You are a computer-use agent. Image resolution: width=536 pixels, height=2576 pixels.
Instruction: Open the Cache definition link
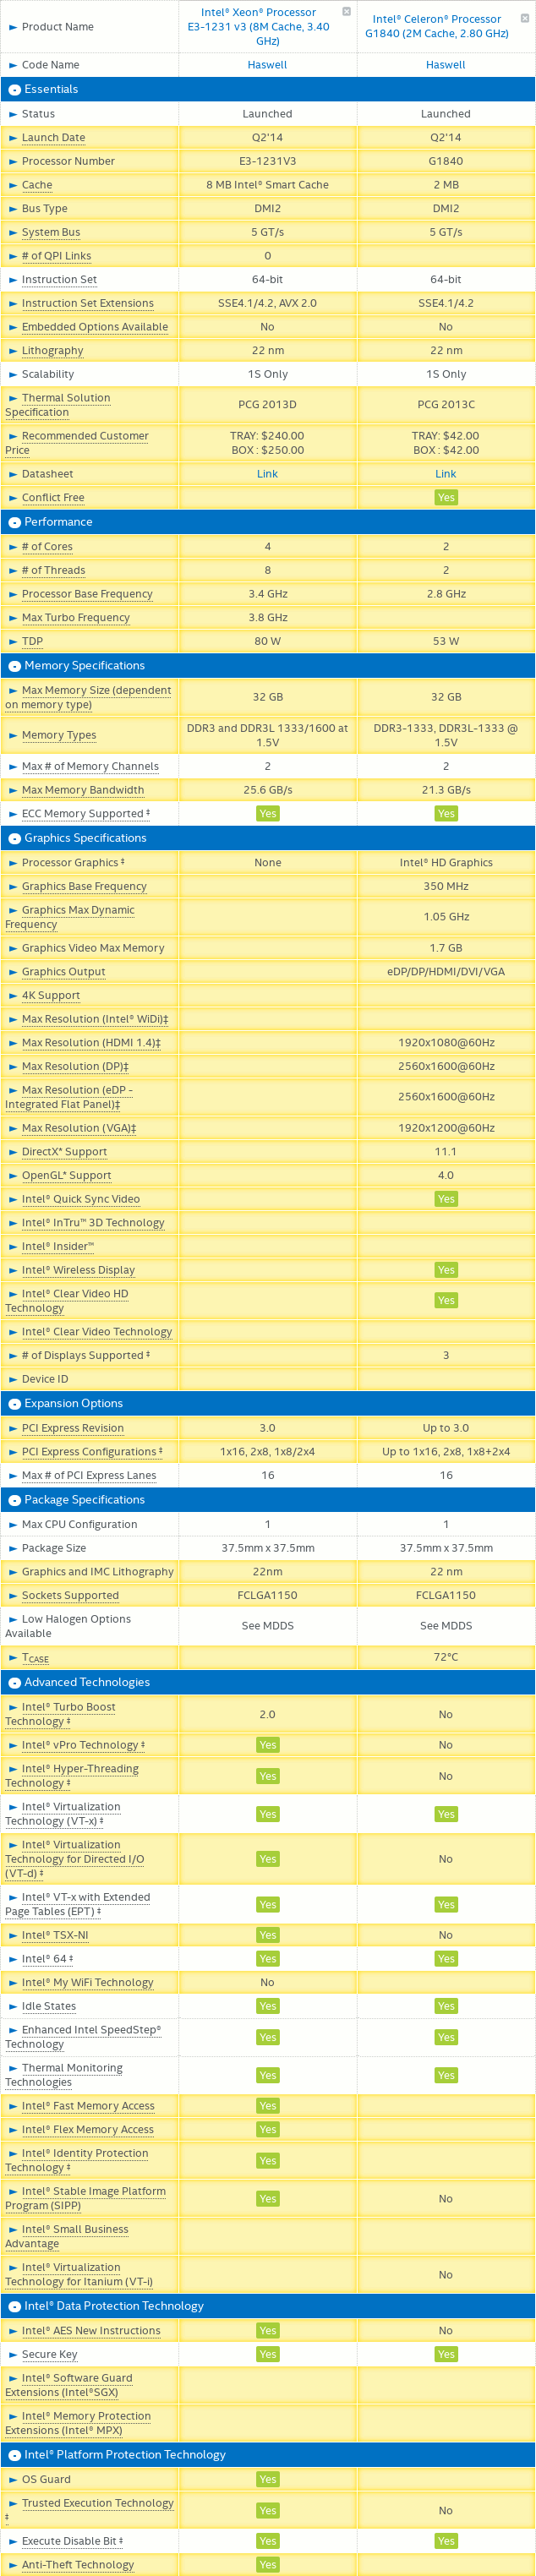[x=37, y=185]
